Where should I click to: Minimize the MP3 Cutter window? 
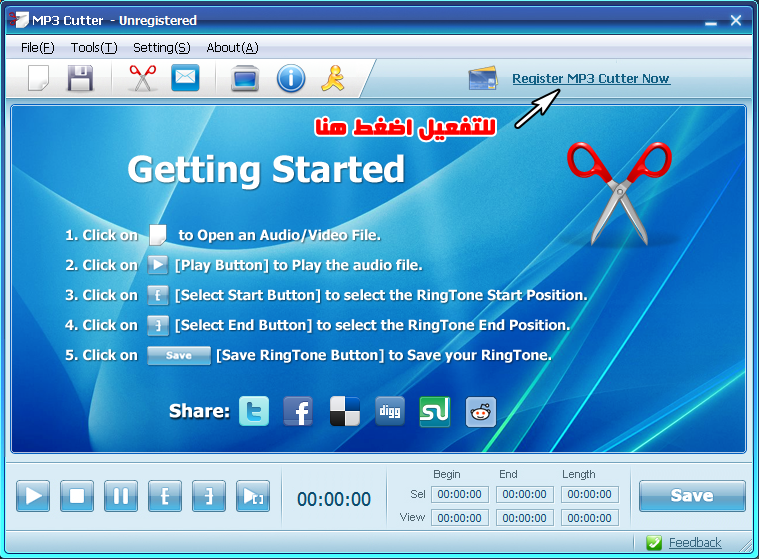pyautogui.click(x=711, y=22)
